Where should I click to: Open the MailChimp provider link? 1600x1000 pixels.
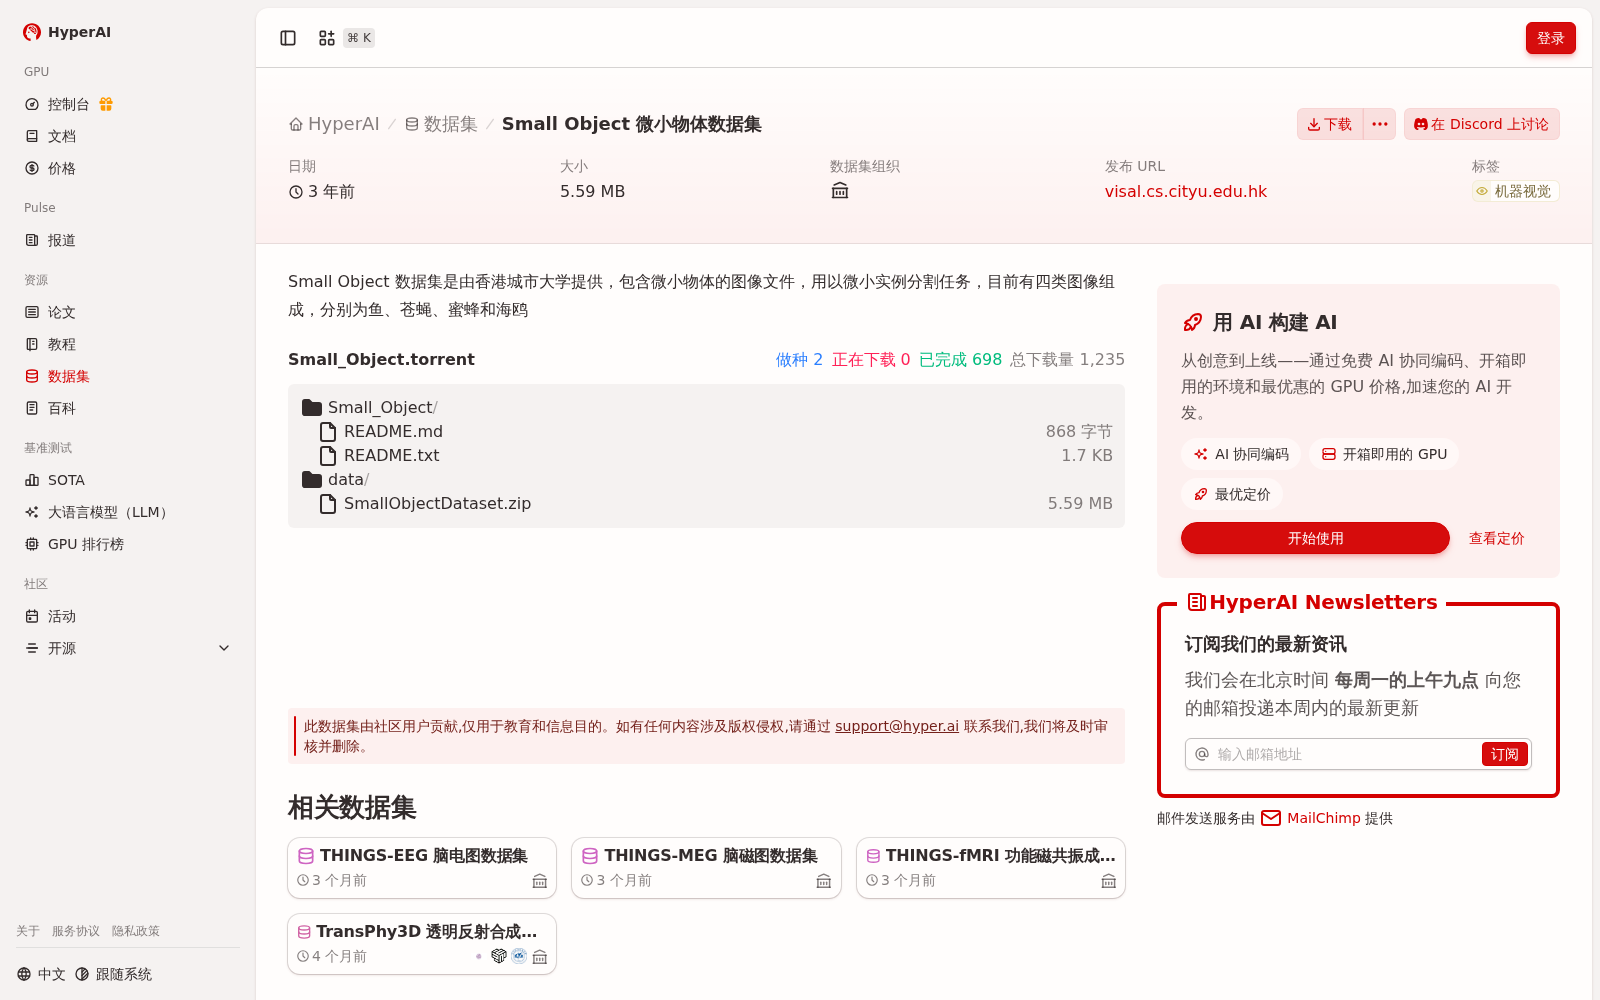point(1311,818)
